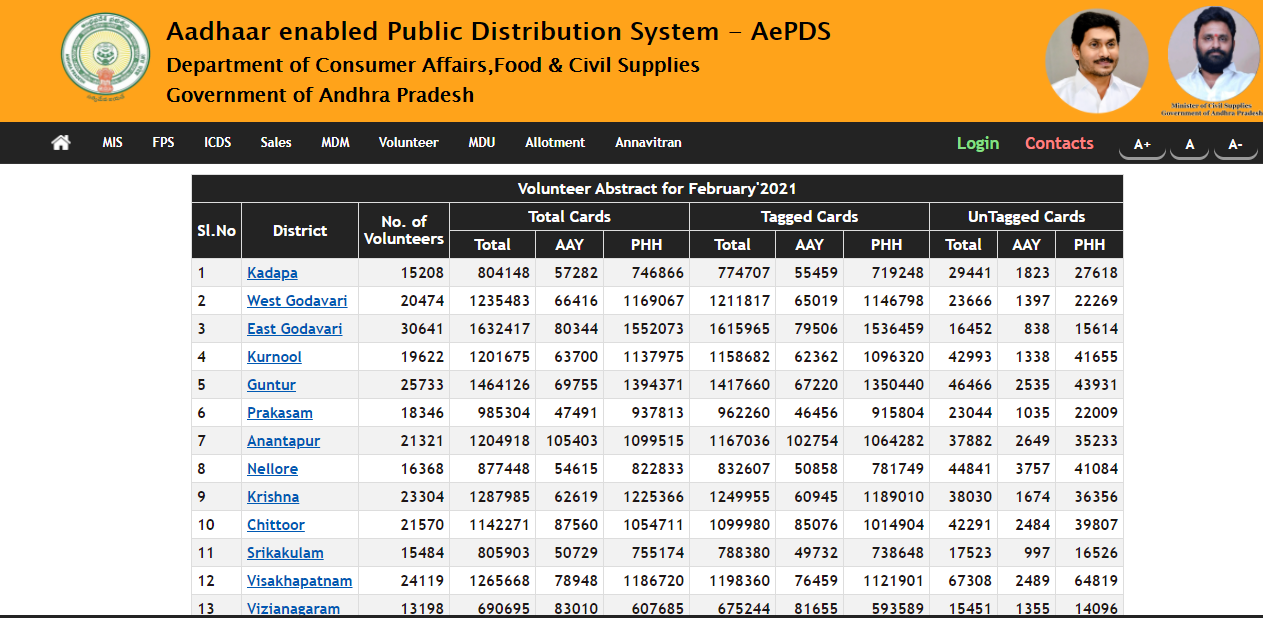
Task: Click the Tagged Cards group header
Action: pyautogui.click(x=809, y=217)
